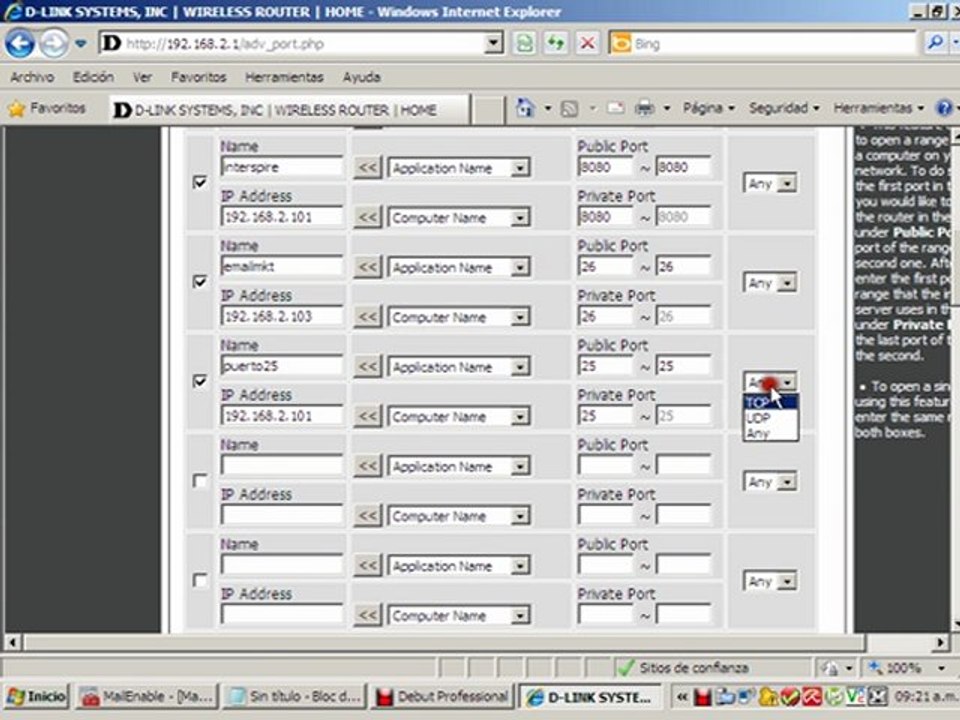The width and height of the screenshot is (960, 720).
Task: Click the Name field containing interspire
Action: [282, 167]
